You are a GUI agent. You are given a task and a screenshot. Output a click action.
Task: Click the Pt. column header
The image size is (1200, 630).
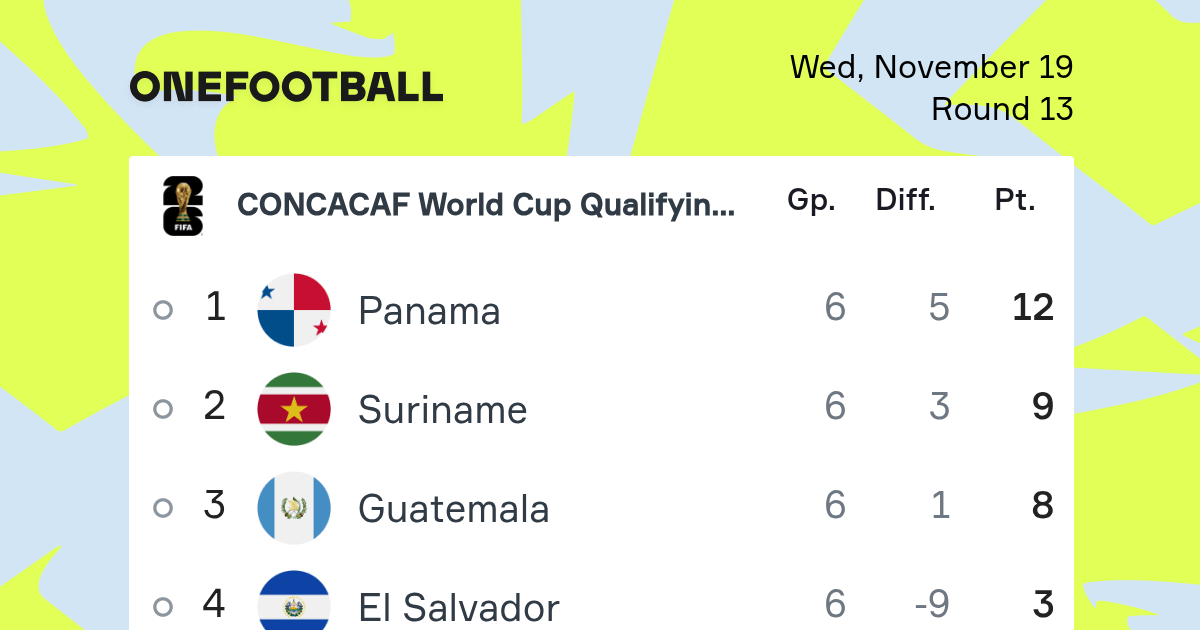coord(1015,201)
